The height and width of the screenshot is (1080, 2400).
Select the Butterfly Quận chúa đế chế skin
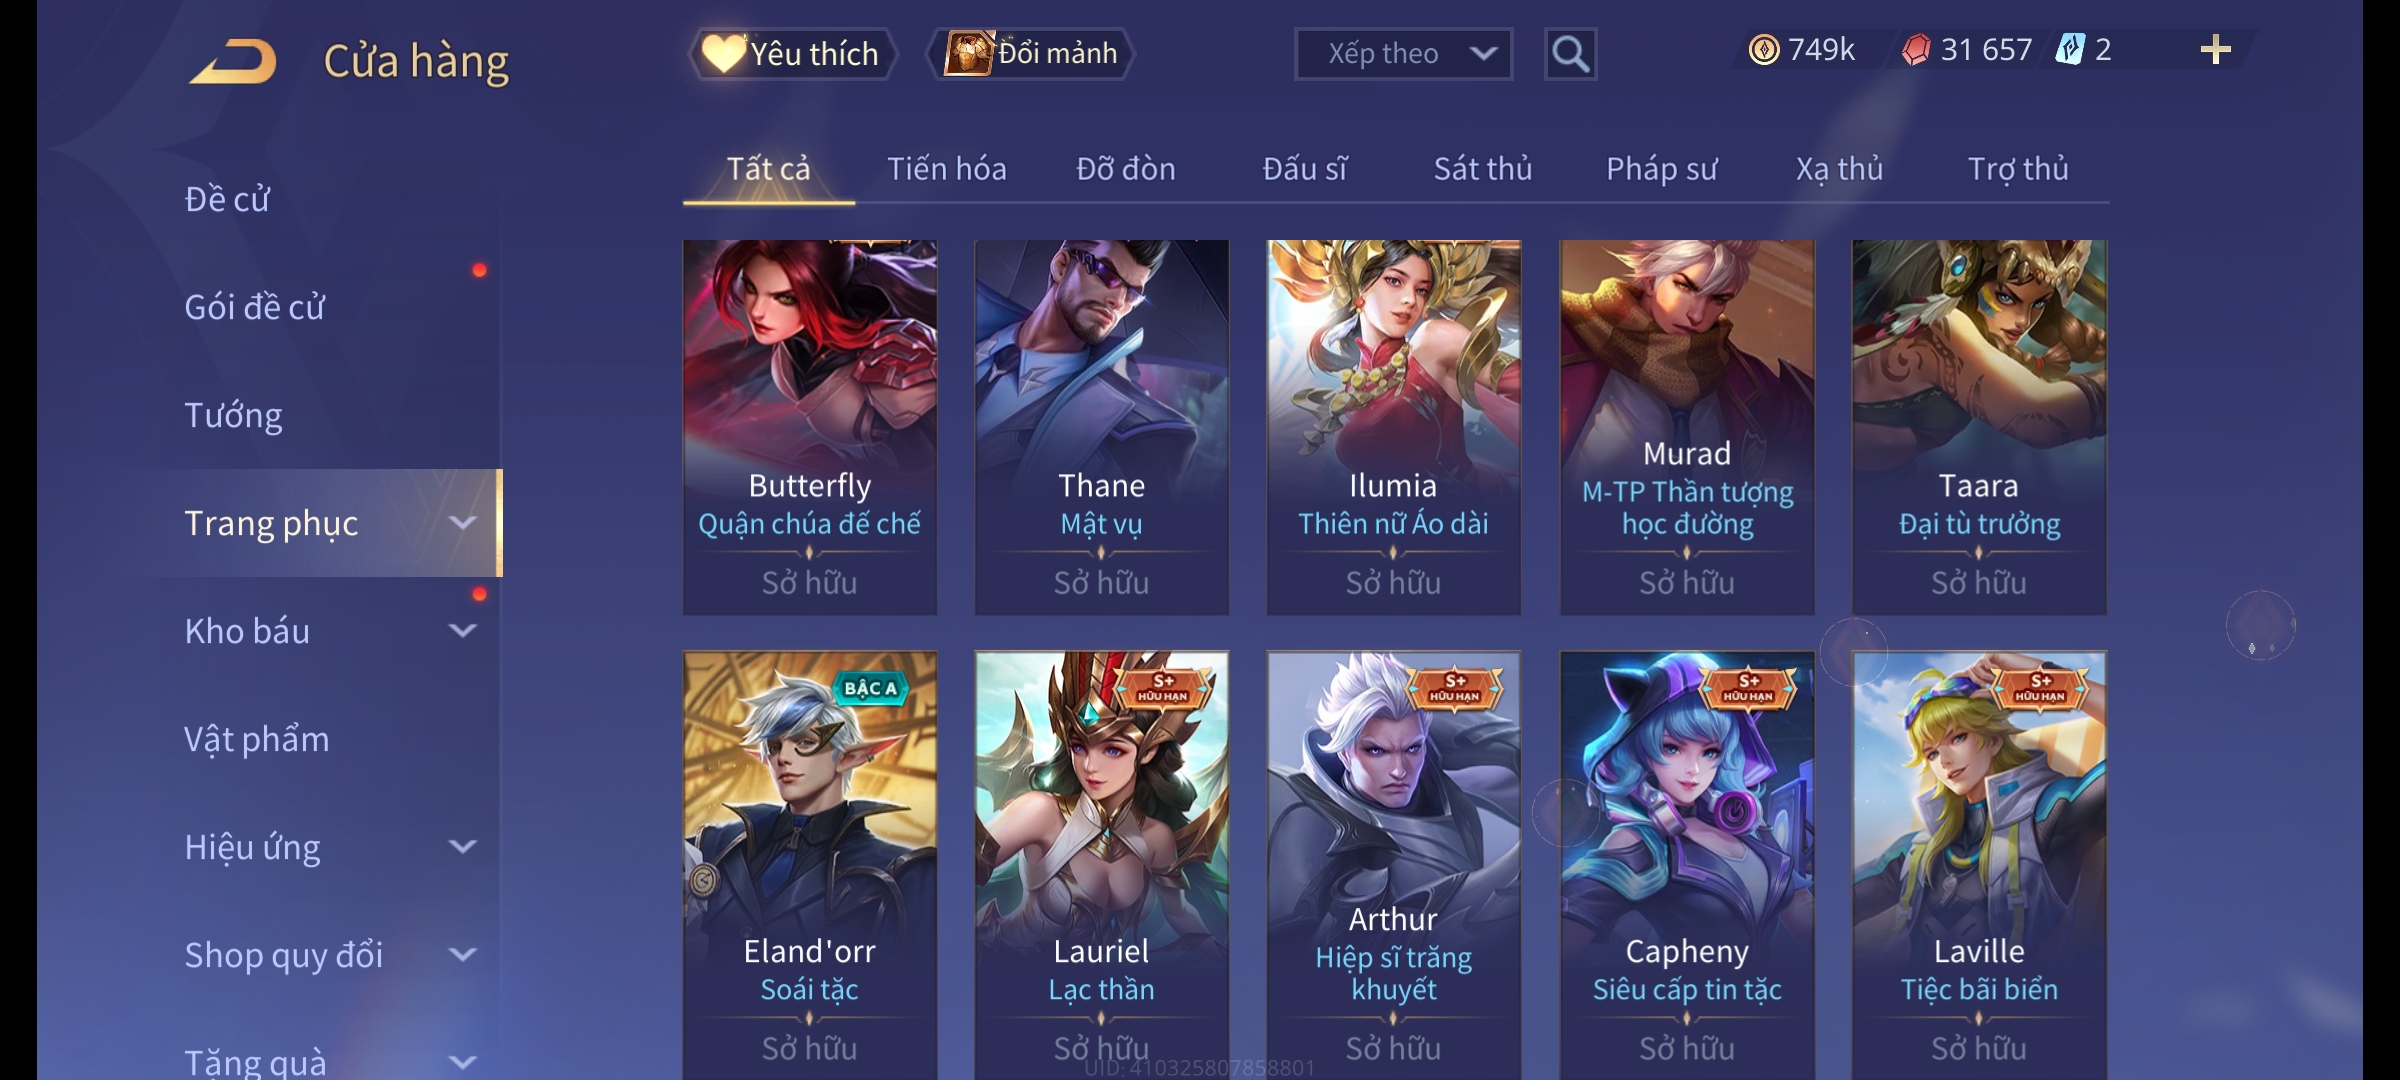click(810, 427)
